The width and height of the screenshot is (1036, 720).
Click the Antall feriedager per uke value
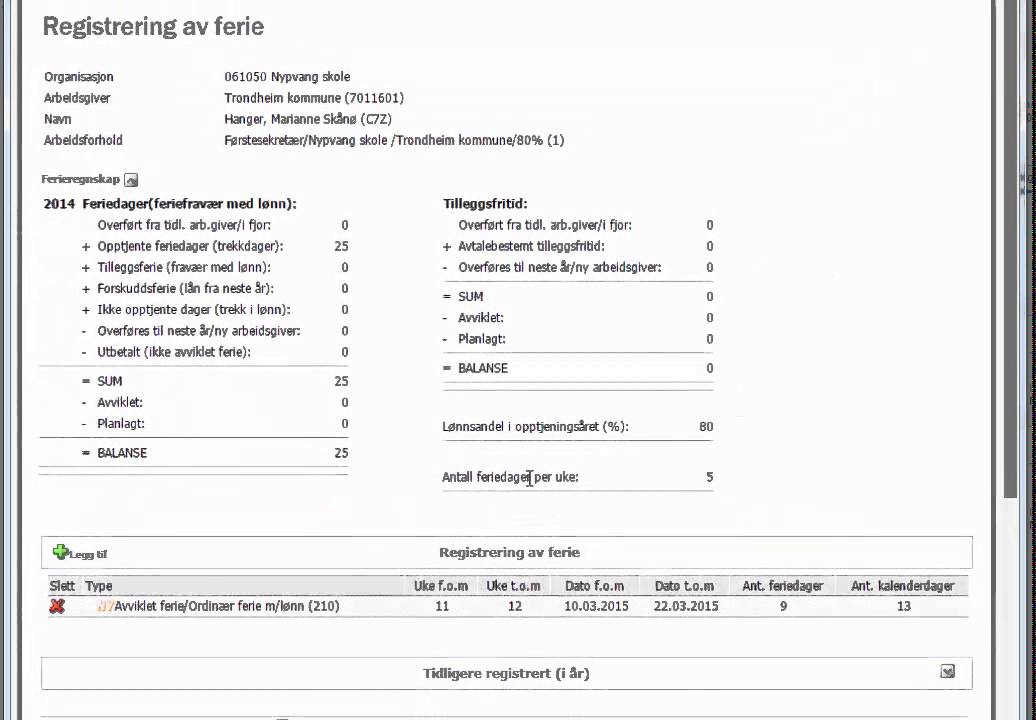pos(709,477)
